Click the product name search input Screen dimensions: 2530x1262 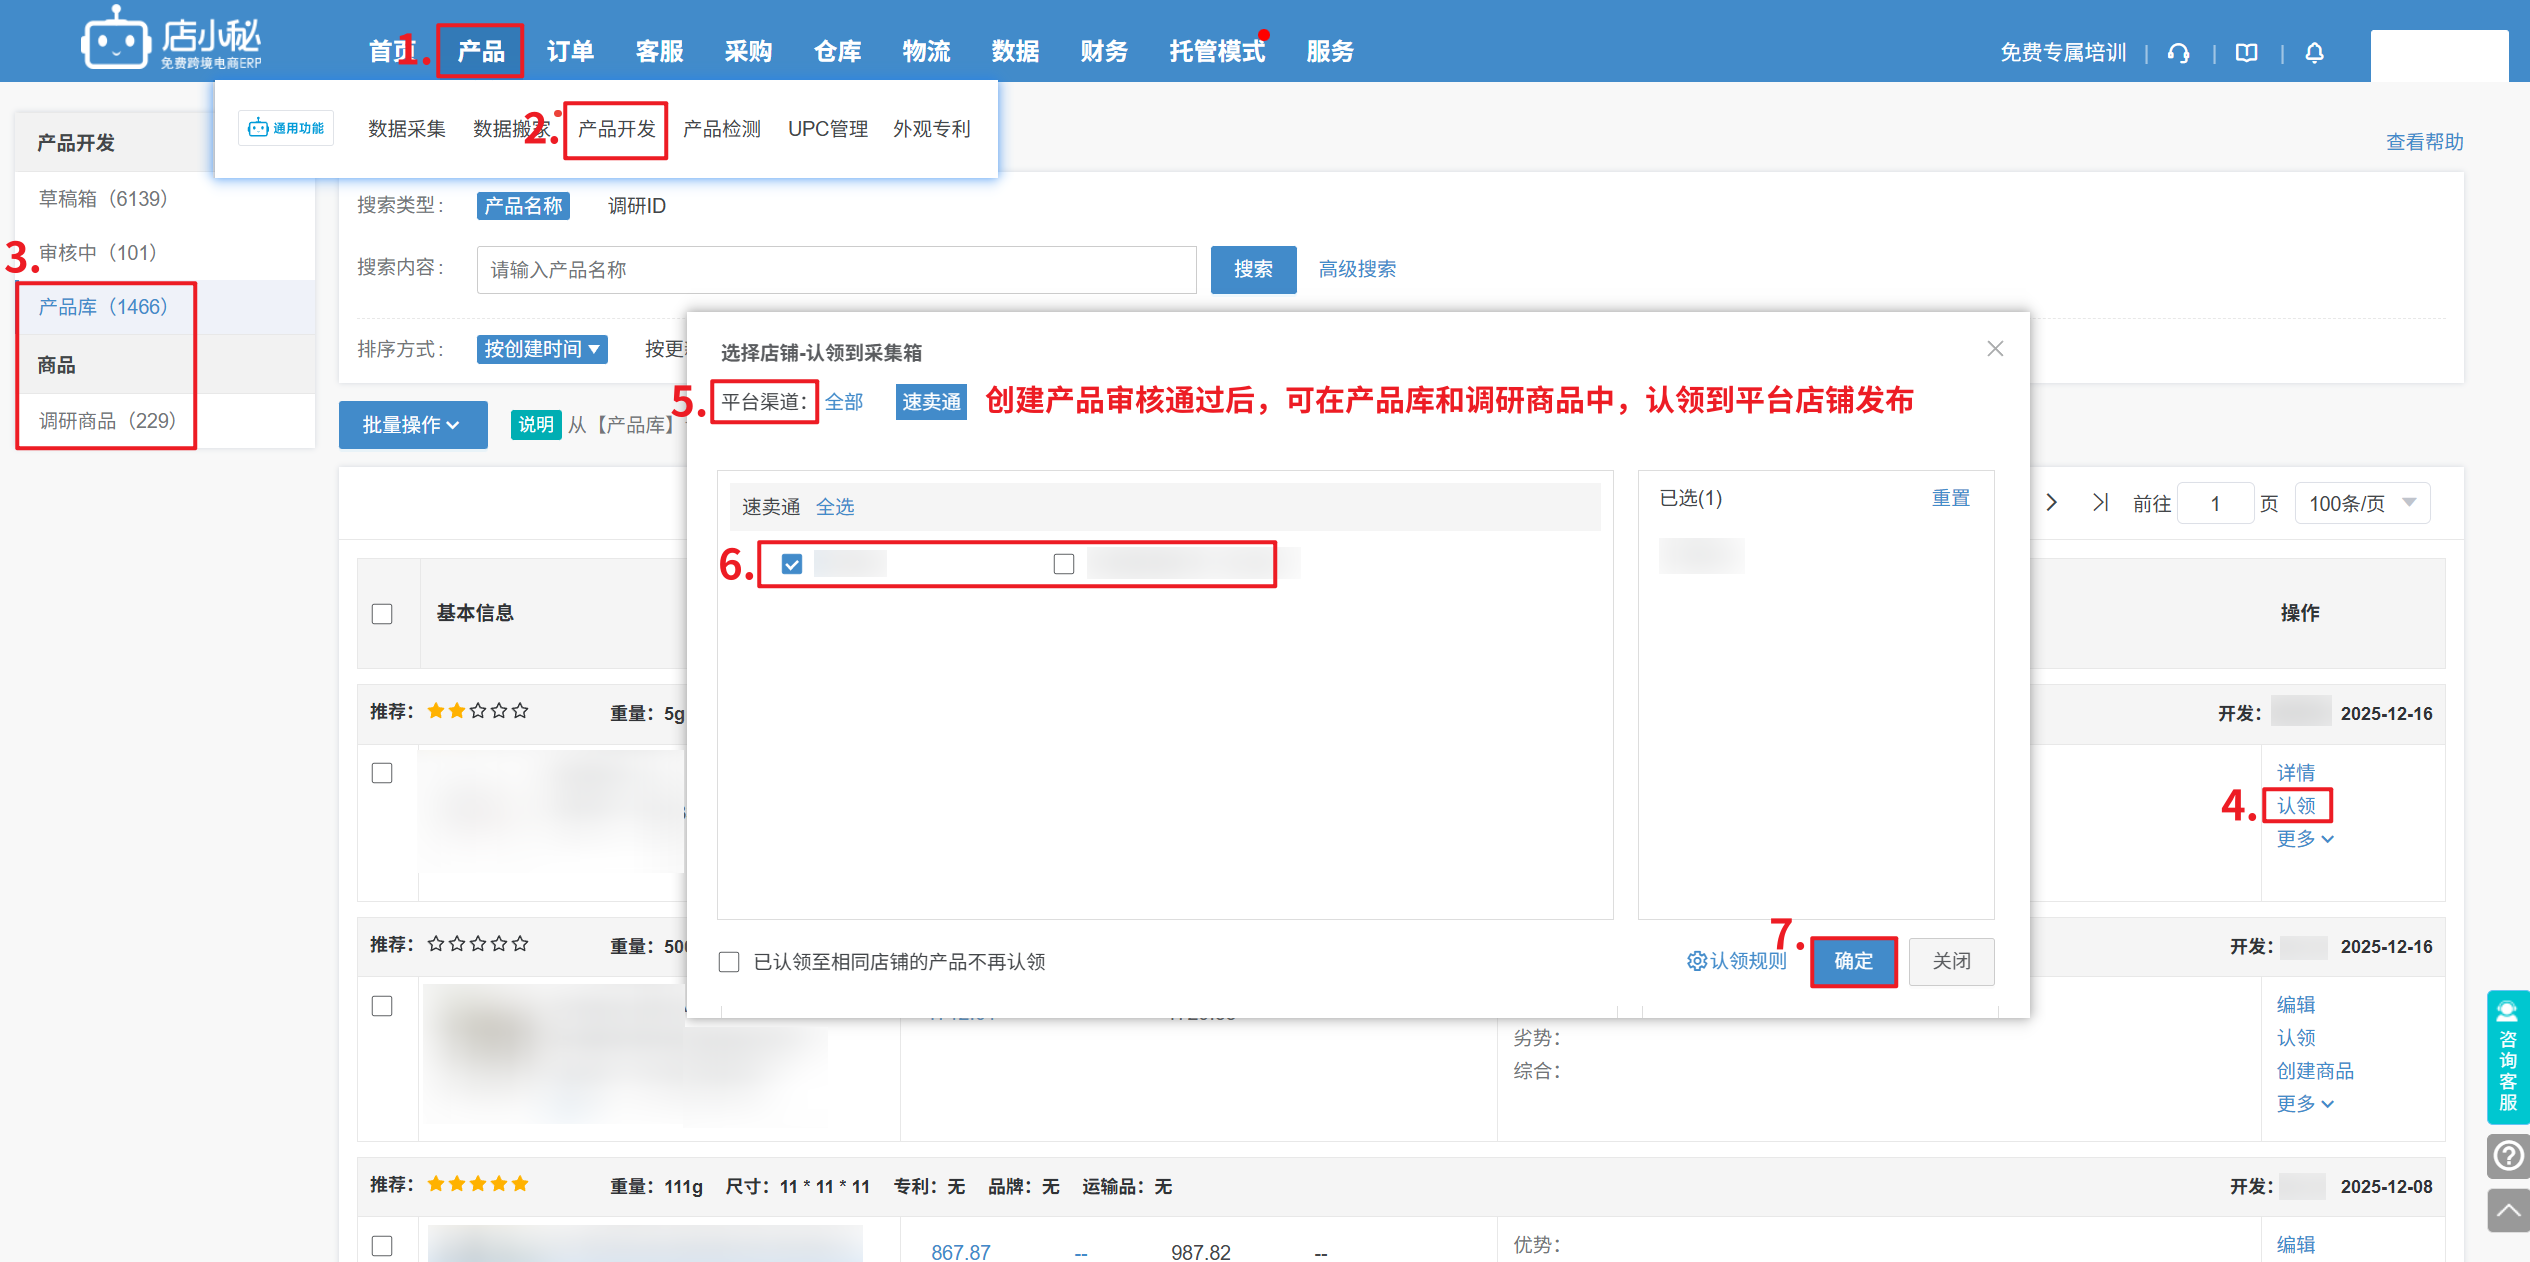pos(836,270)
